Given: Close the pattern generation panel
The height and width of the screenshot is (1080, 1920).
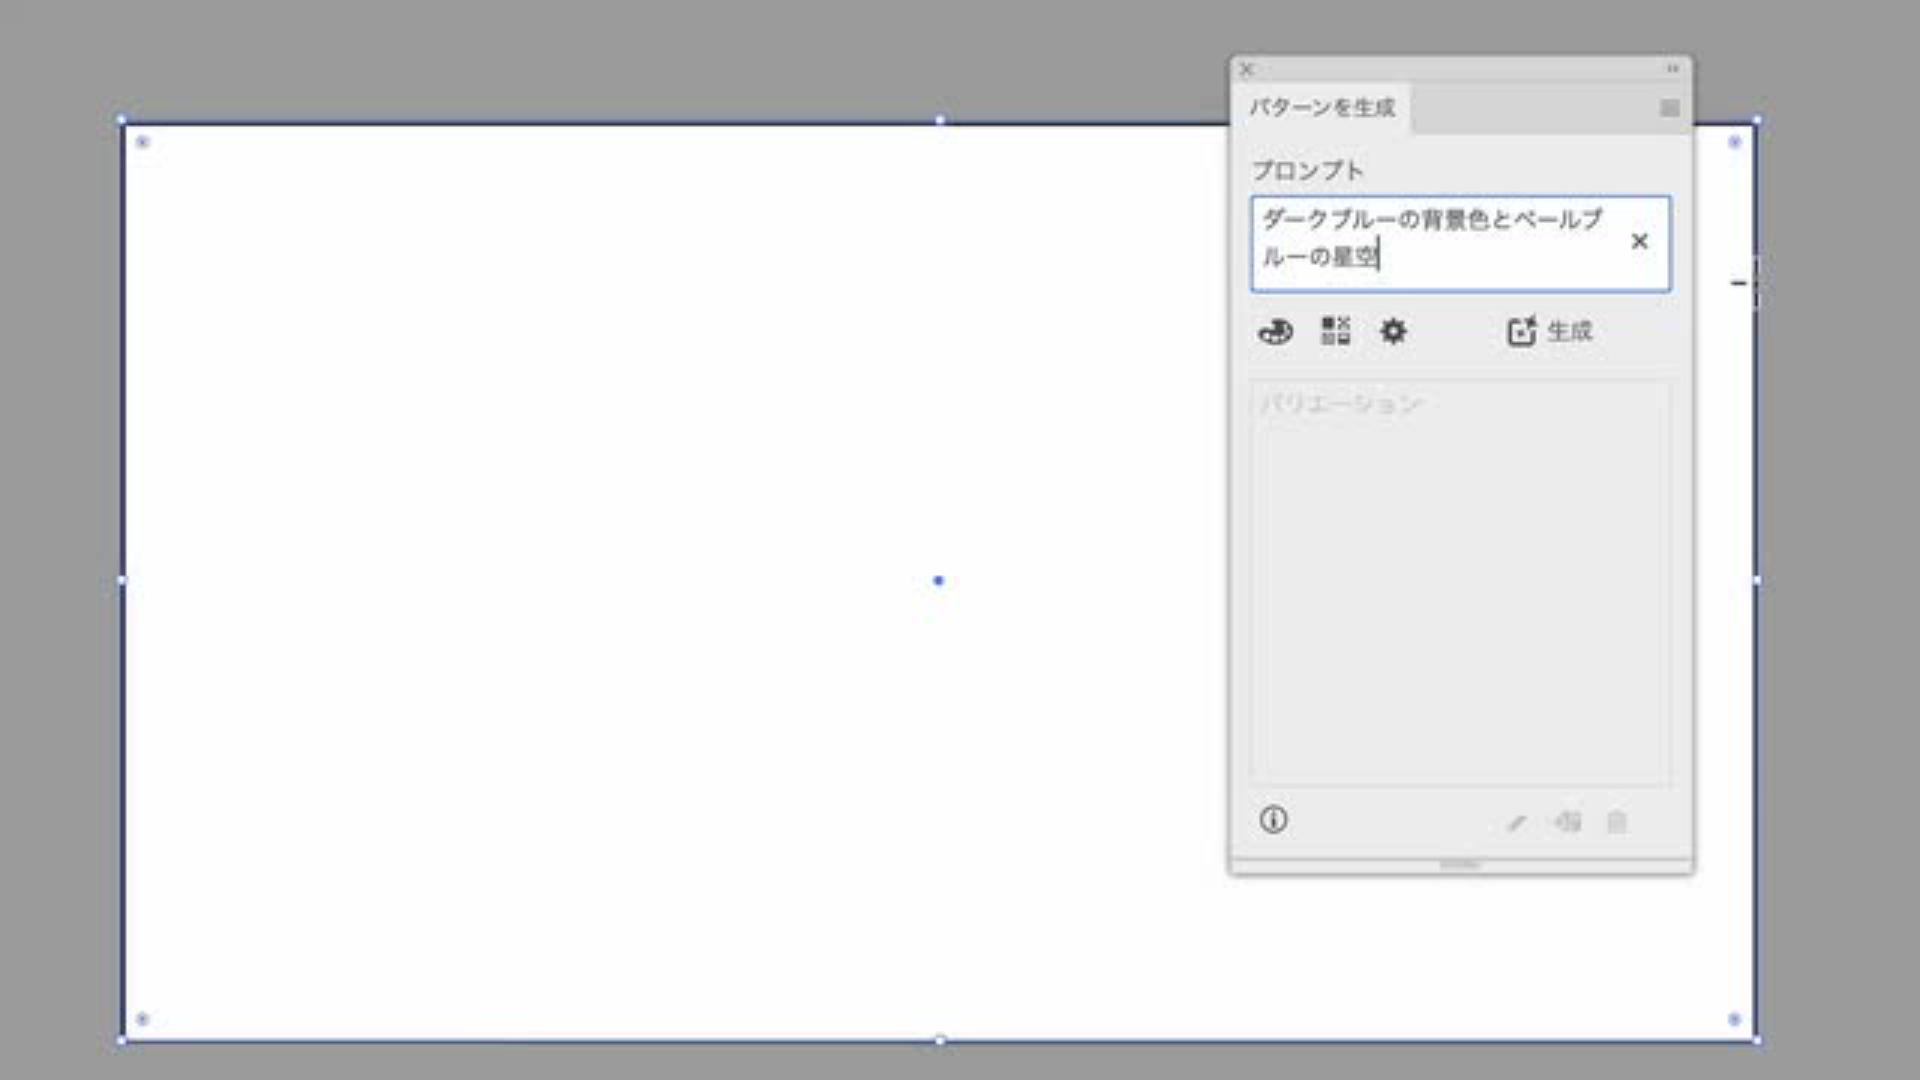Looking at the screenshot, I should pos(1246,69).
